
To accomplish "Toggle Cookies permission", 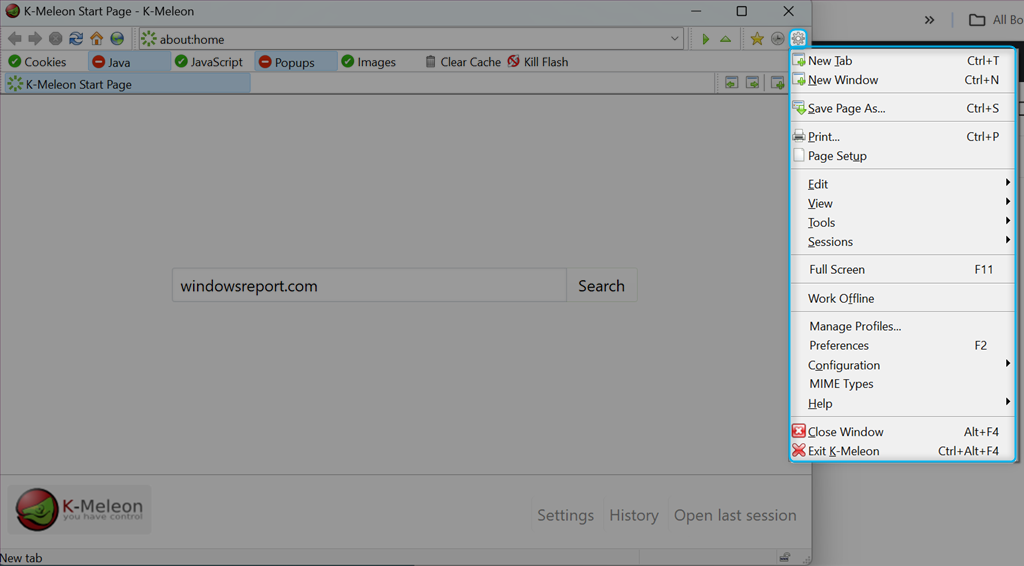I will point(38,62).
